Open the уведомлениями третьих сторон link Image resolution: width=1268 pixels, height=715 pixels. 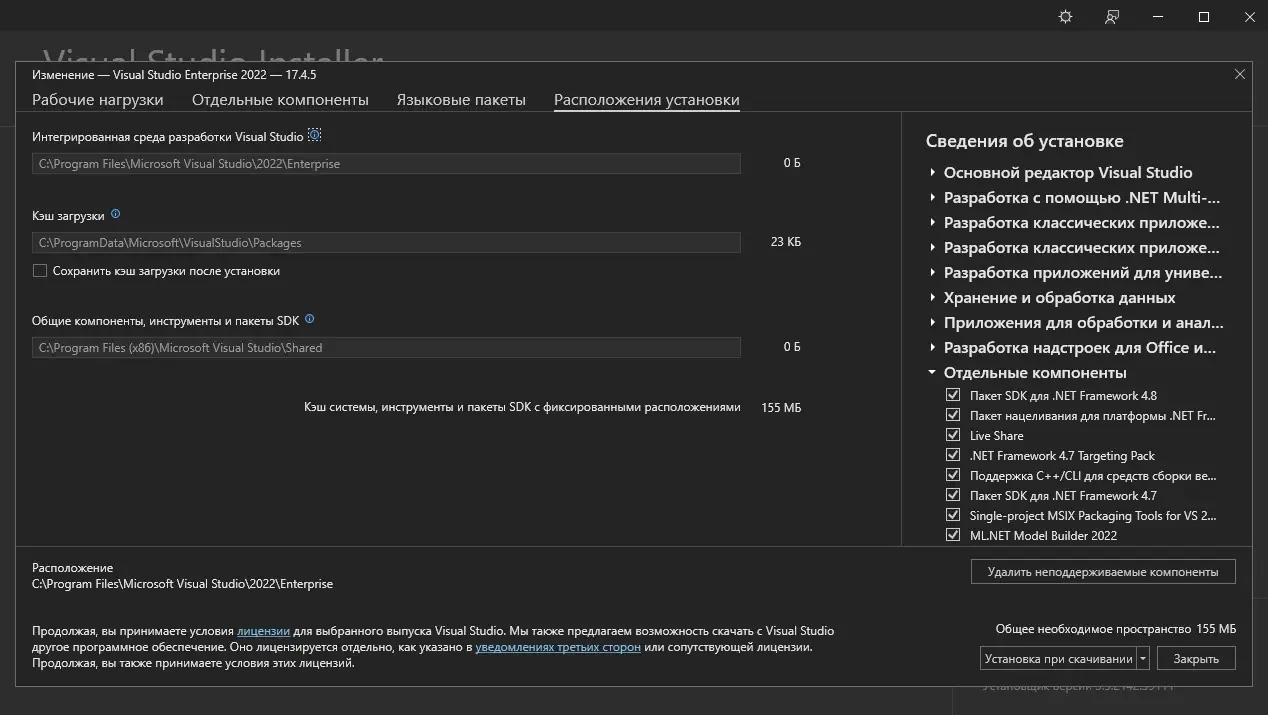pos(559,647)
